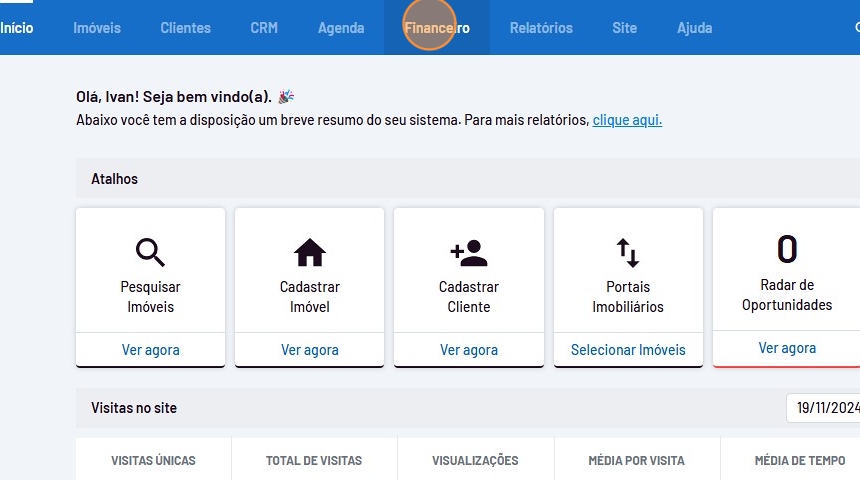Click 'Ver agora' under Cadastrar Imóvel
Viewport: 860px width, 480px height.
(309, 350)
